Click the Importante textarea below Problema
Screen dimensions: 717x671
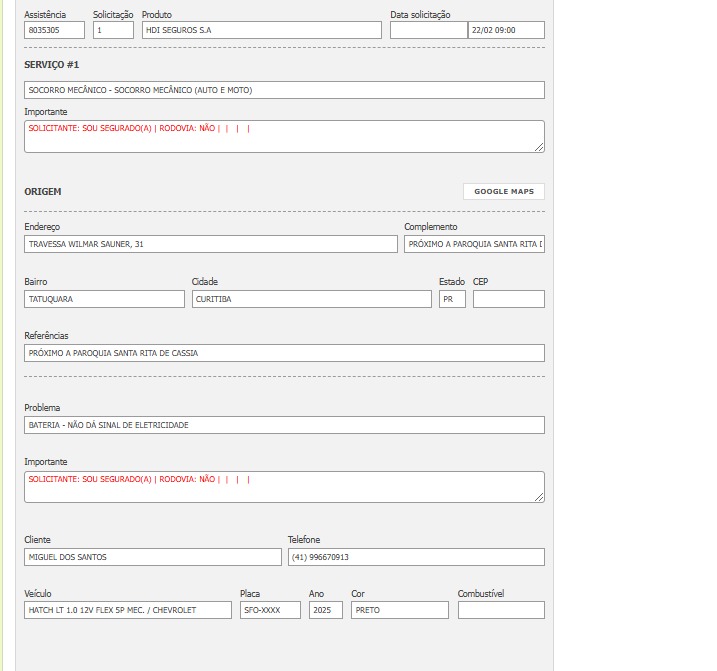(284, 487)
